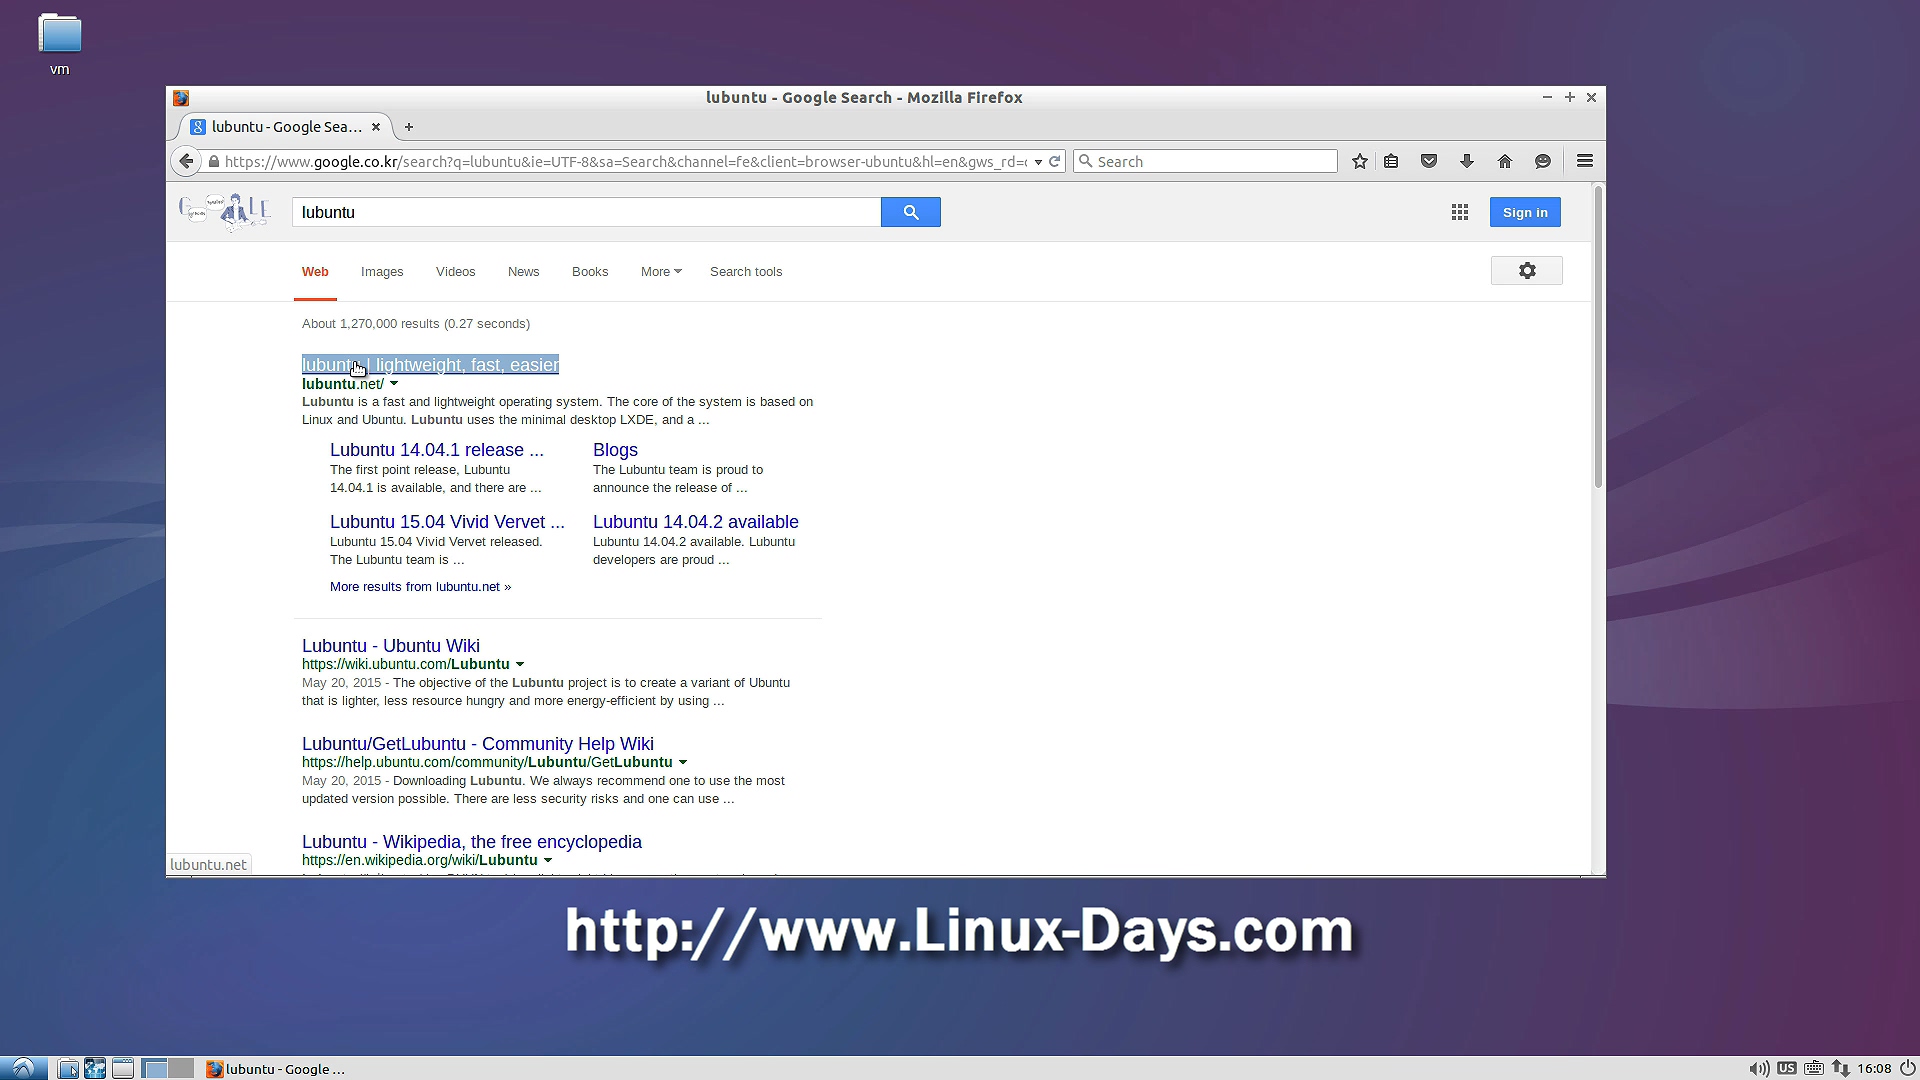Go back with the Firefox back arrow

click(x=186, y=161)
